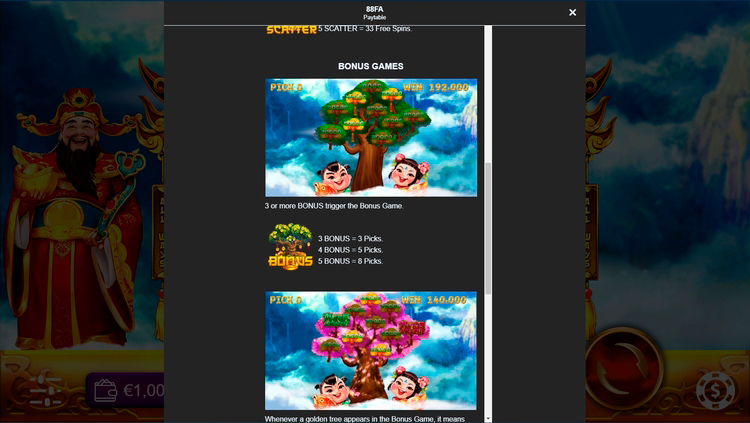Click the BONUS GAMES heading

click(370, 66)
